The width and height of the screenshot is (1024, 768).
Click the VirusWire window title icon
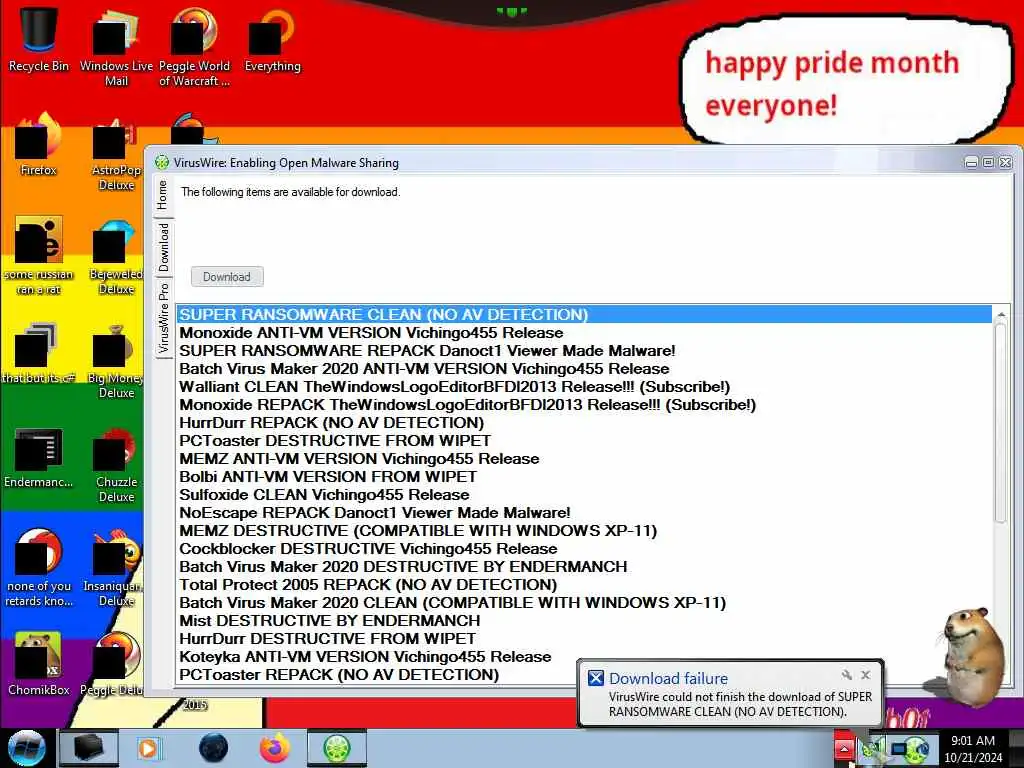(x=162, y=163)
